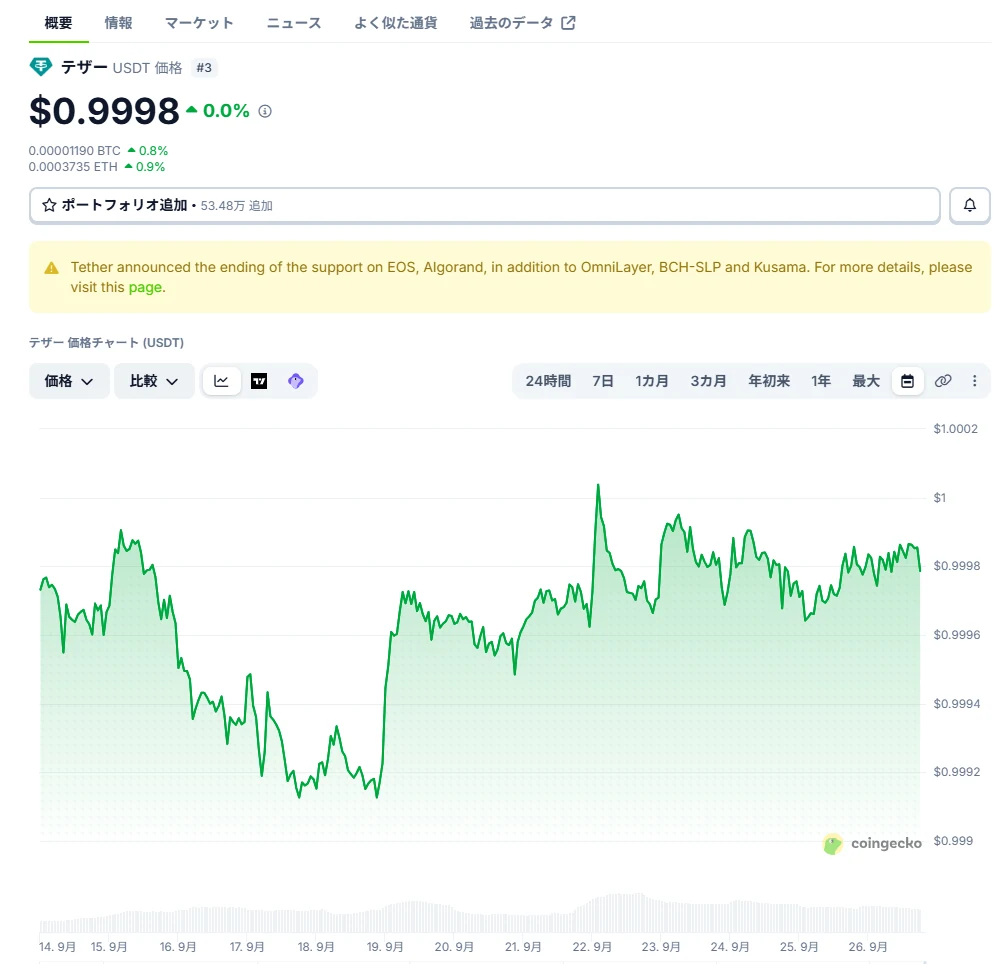The width and height of the screenshot is (1003, 964).
Task: Select the 年初来 time range
Action: [769, 381]
